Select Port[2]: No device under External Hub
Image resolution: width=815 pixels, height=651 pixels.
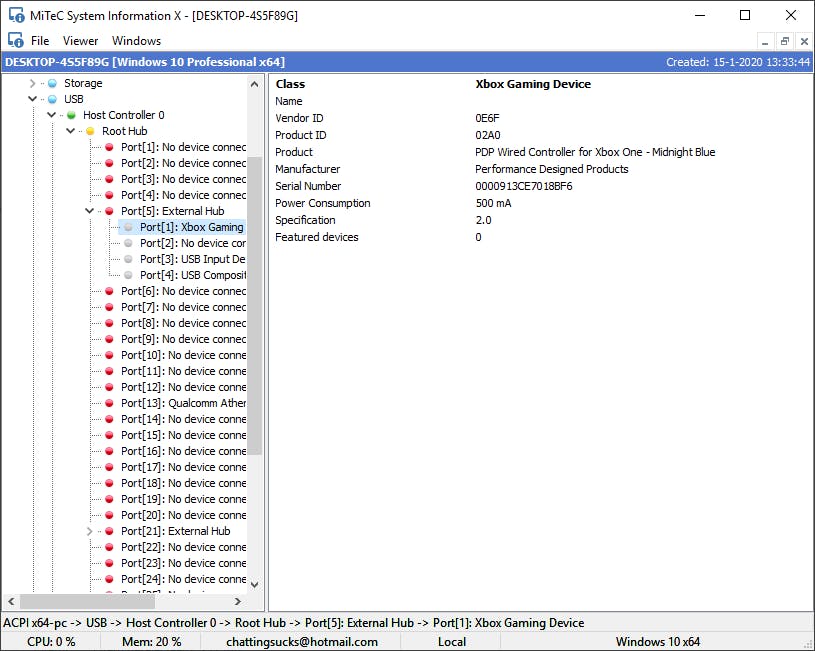[192, 243]
